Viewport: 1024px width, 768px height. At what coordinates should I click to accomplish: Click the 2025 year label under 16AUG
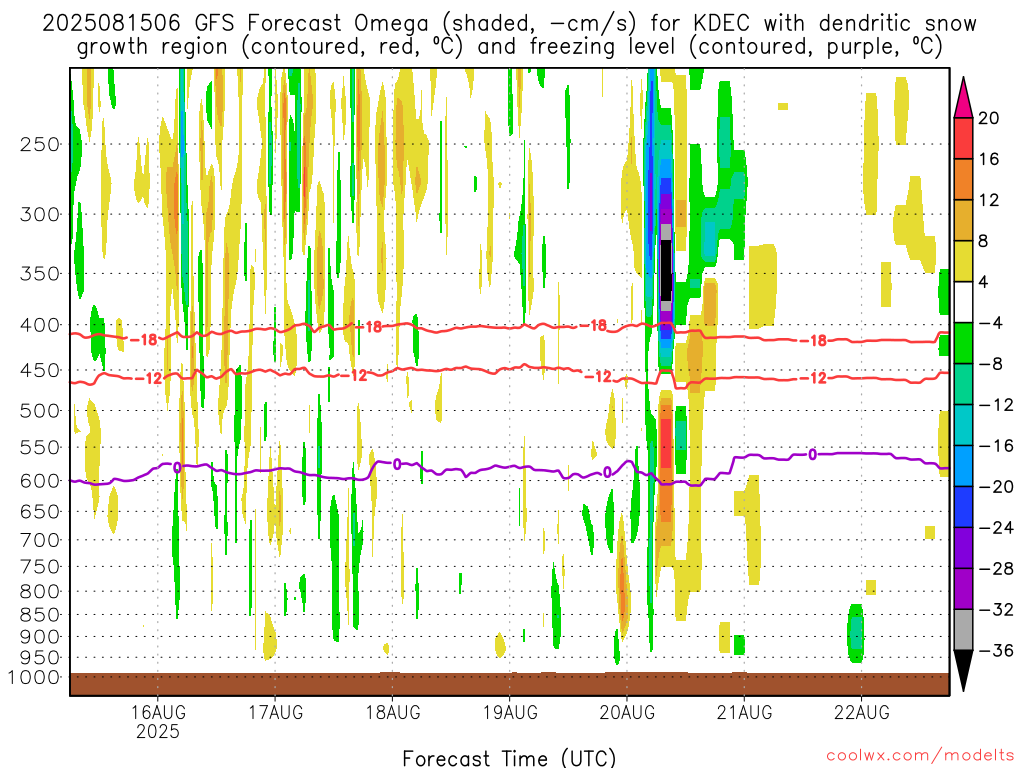point(158,731)
